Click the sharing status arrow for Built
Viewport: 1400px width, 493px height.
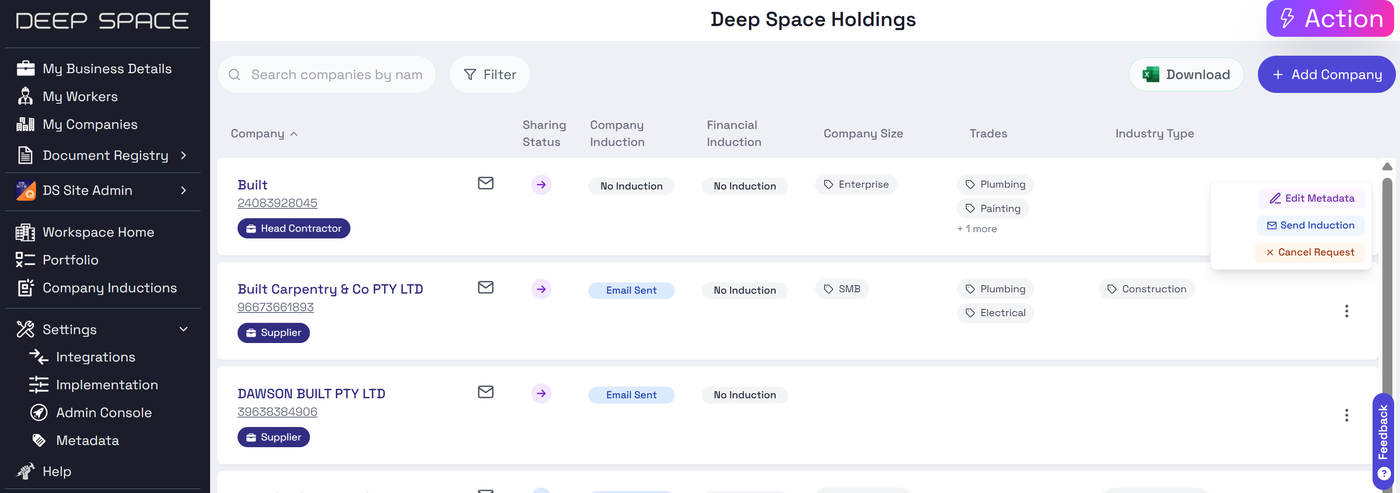pos(541,184)
